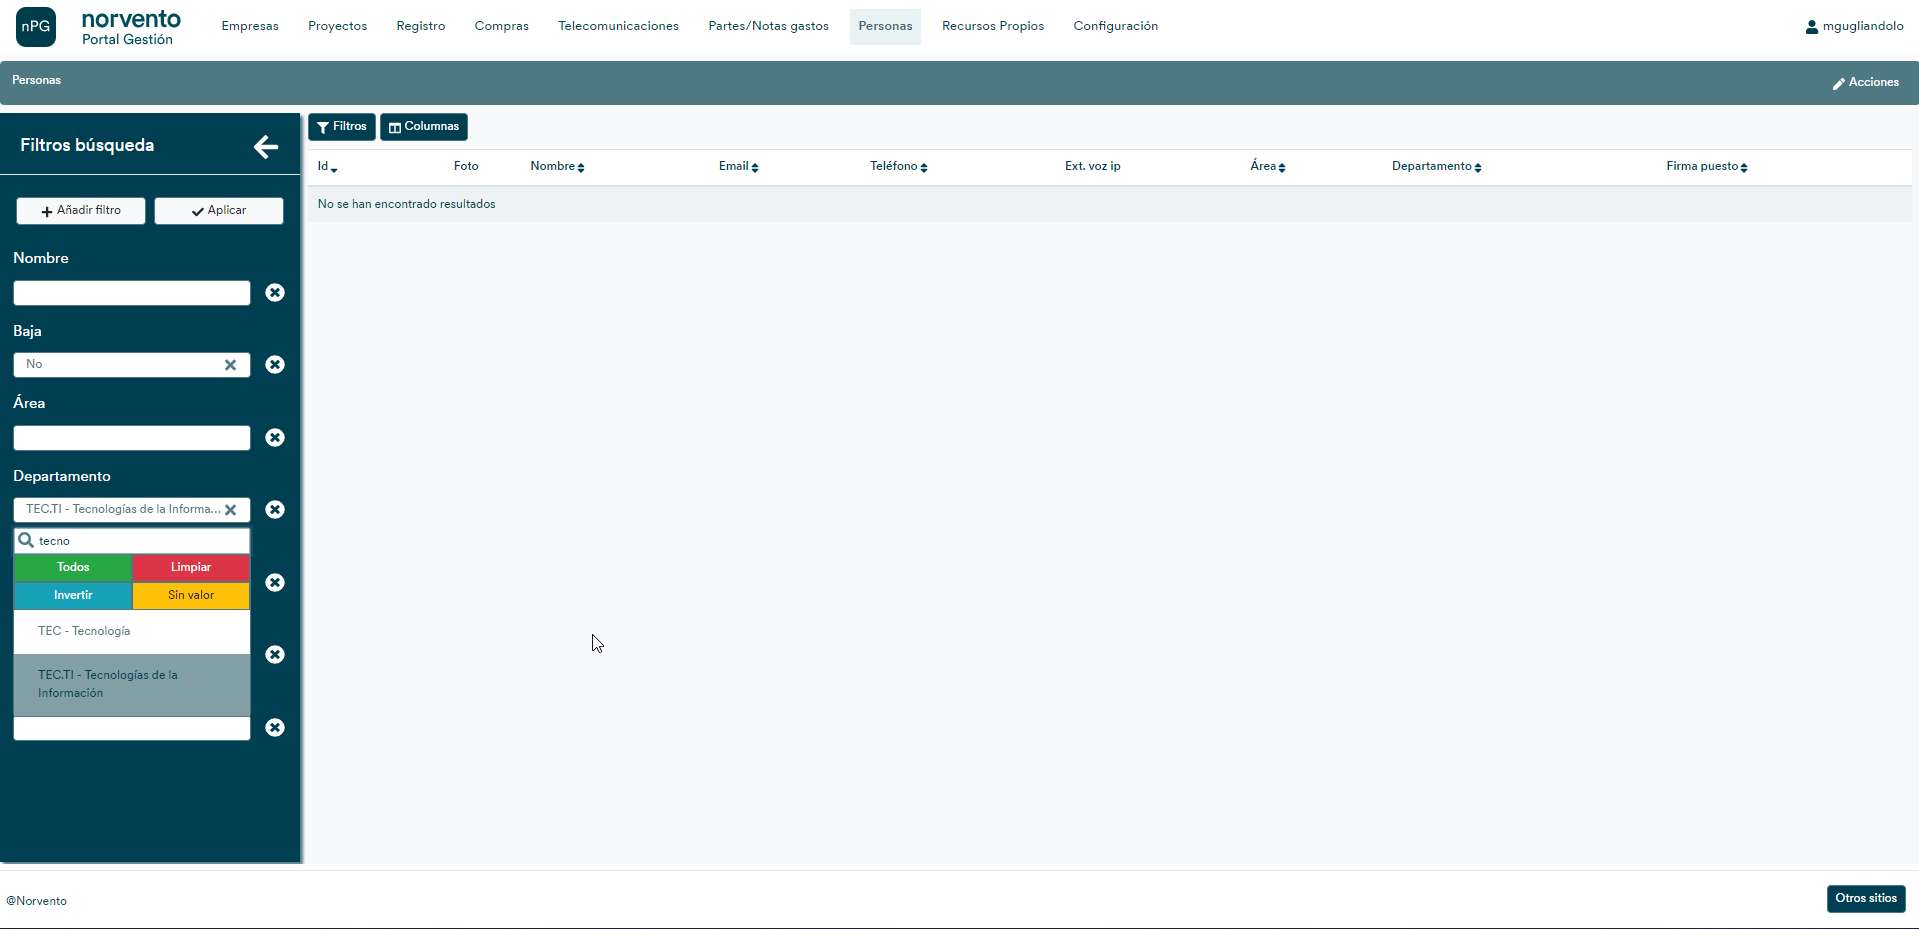Open the Proyectos menu
This screenshot has width=1919, height=929.
pyautogui.click(x=337, y=27)
